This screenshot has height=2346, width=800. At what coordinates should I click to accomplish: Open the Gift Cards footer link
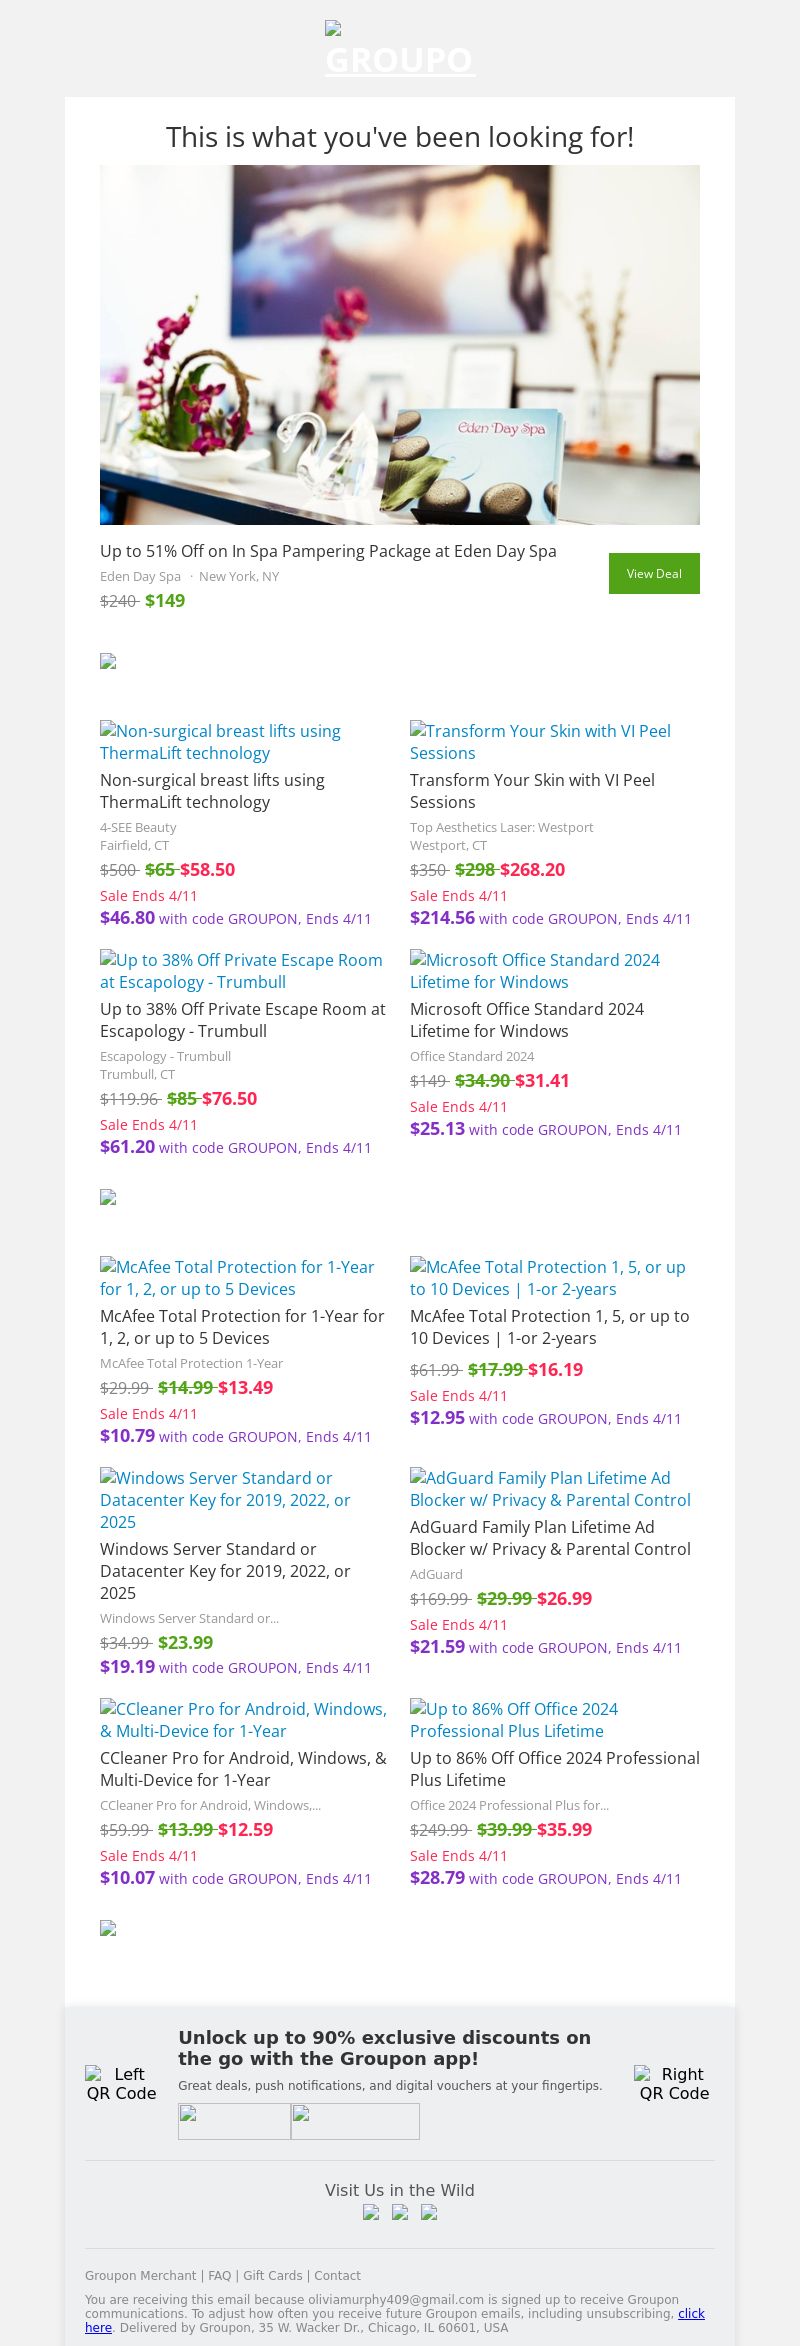tap(272, 2275)
